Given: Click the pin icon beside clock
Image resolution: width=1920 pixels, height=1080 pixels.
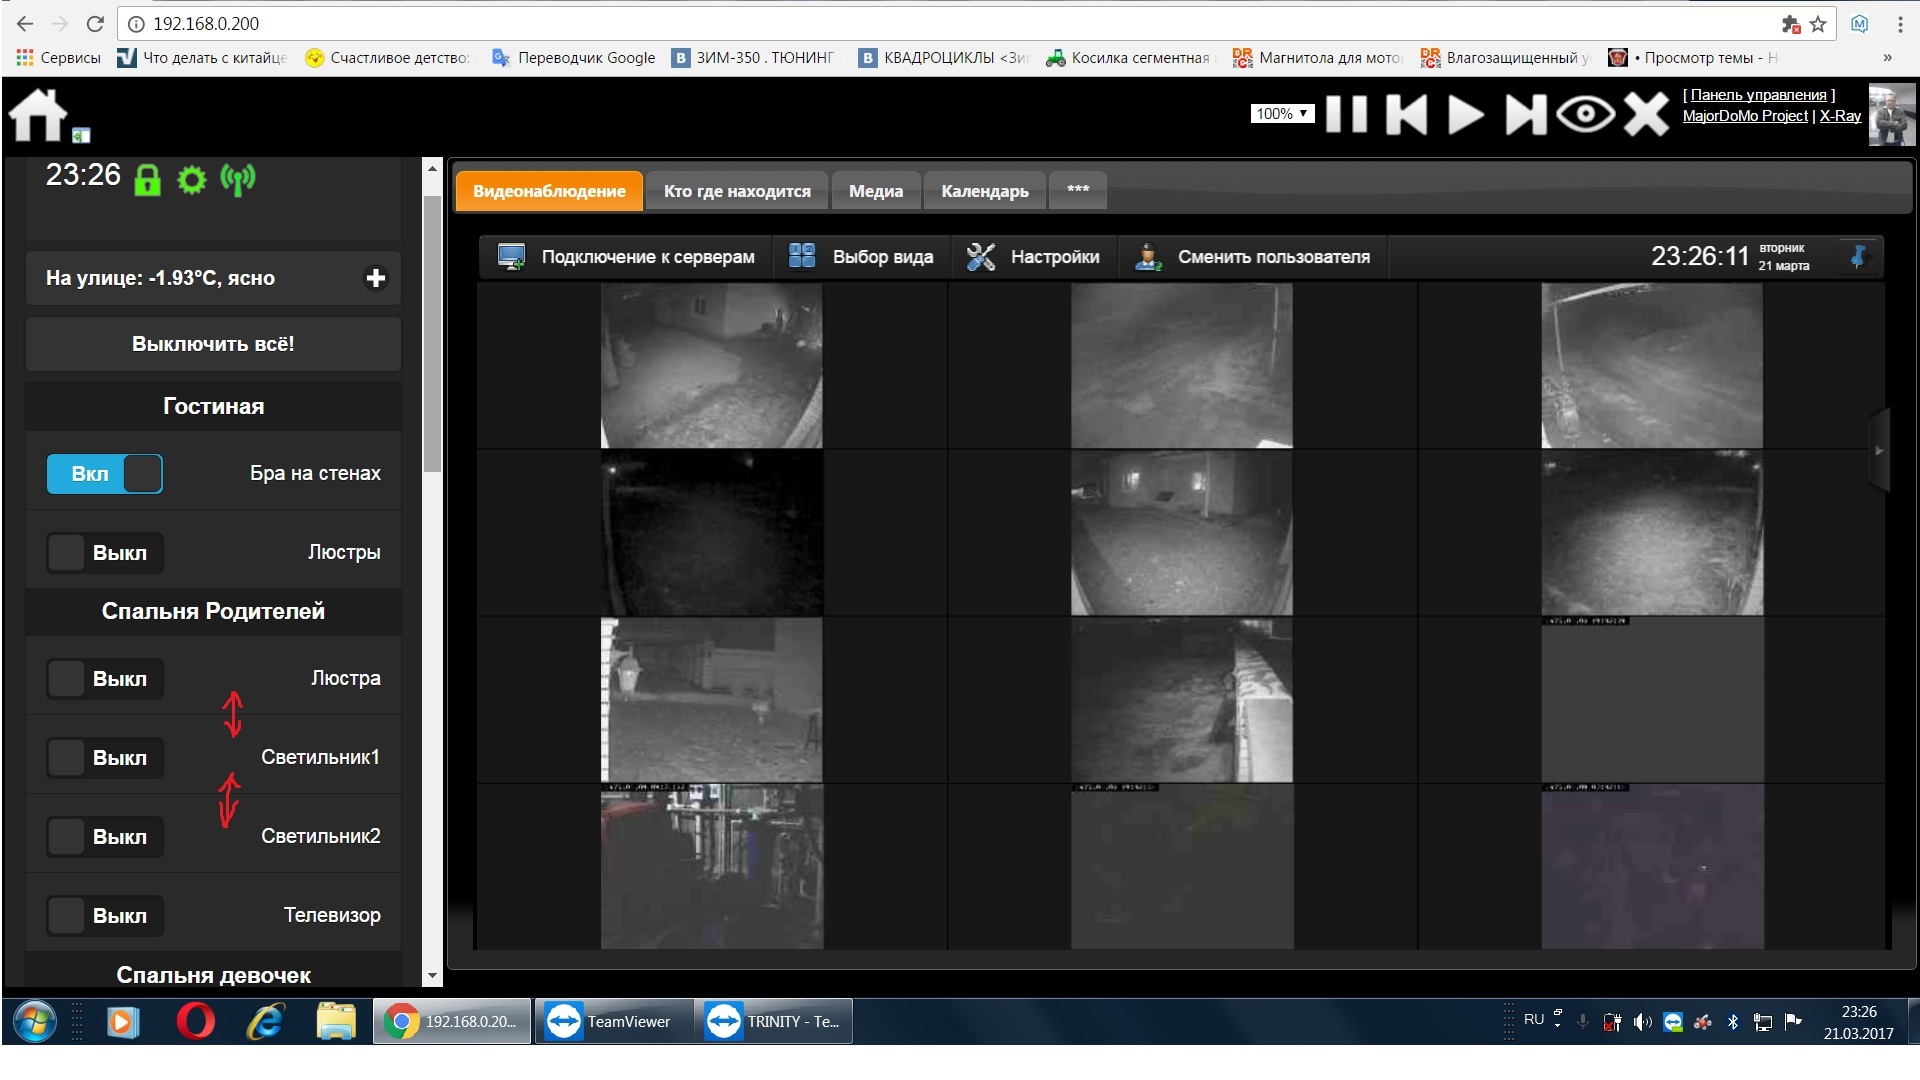Looking at the screenshot, I should pos(1858,257).
